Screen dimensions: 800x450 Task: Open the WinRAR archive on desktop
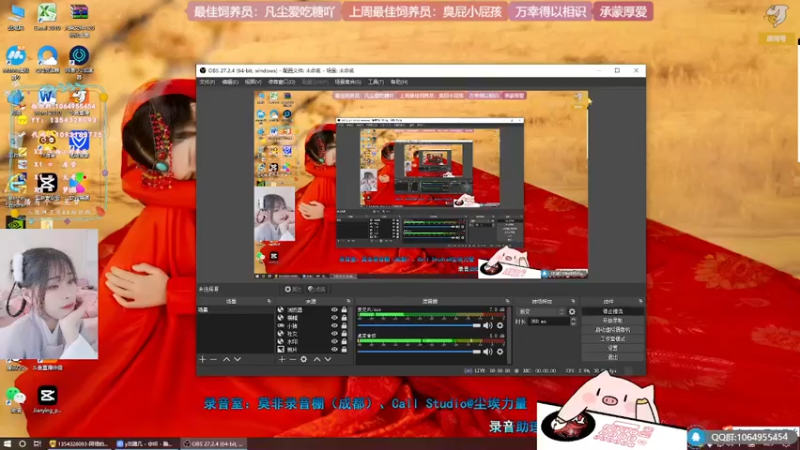79,19
